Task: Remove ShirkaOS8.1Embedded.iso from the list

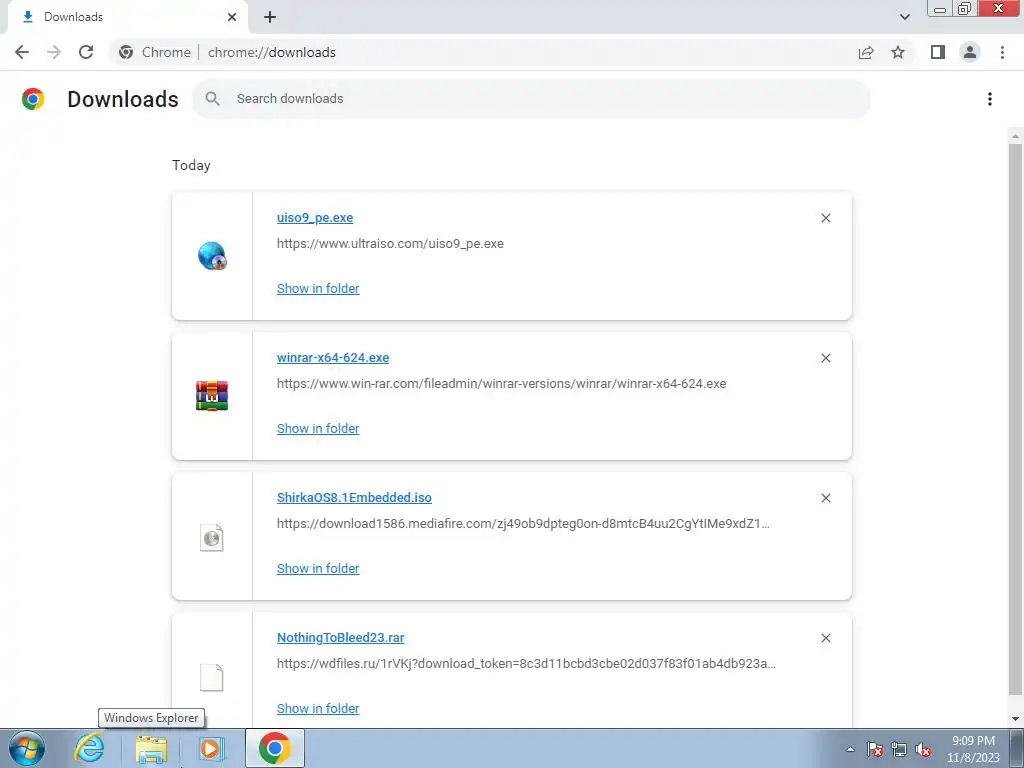Action: (x=825, y=498)
